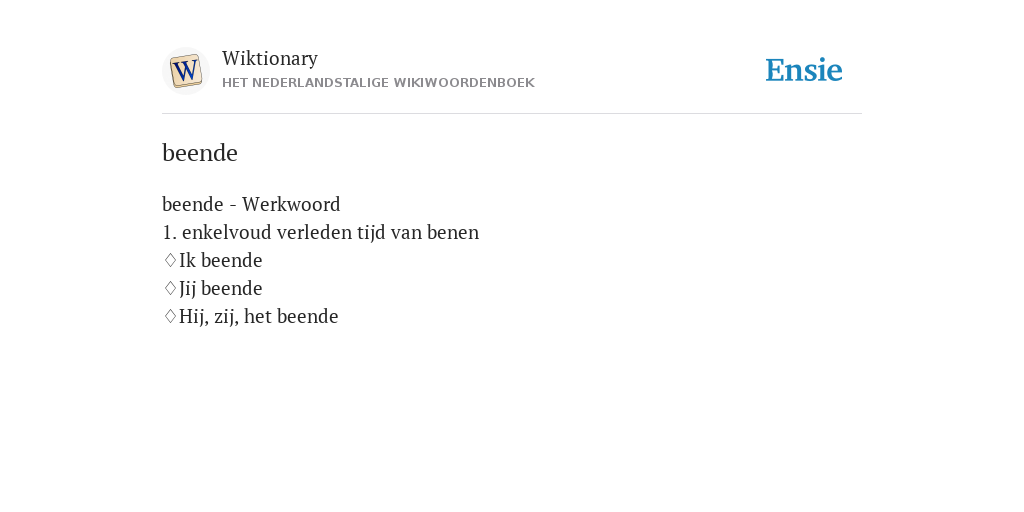Click the Wiktionary source title
This screenshot has height=512, width=1024.
[x=270, y=58]
